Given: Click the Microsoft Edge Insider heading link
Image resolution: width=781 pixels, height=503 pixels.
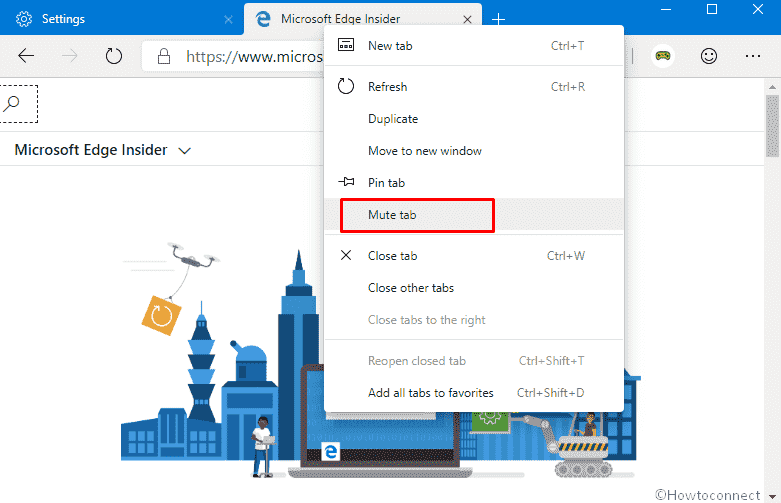Looking at the screenshot, I should tap(91, 149).
